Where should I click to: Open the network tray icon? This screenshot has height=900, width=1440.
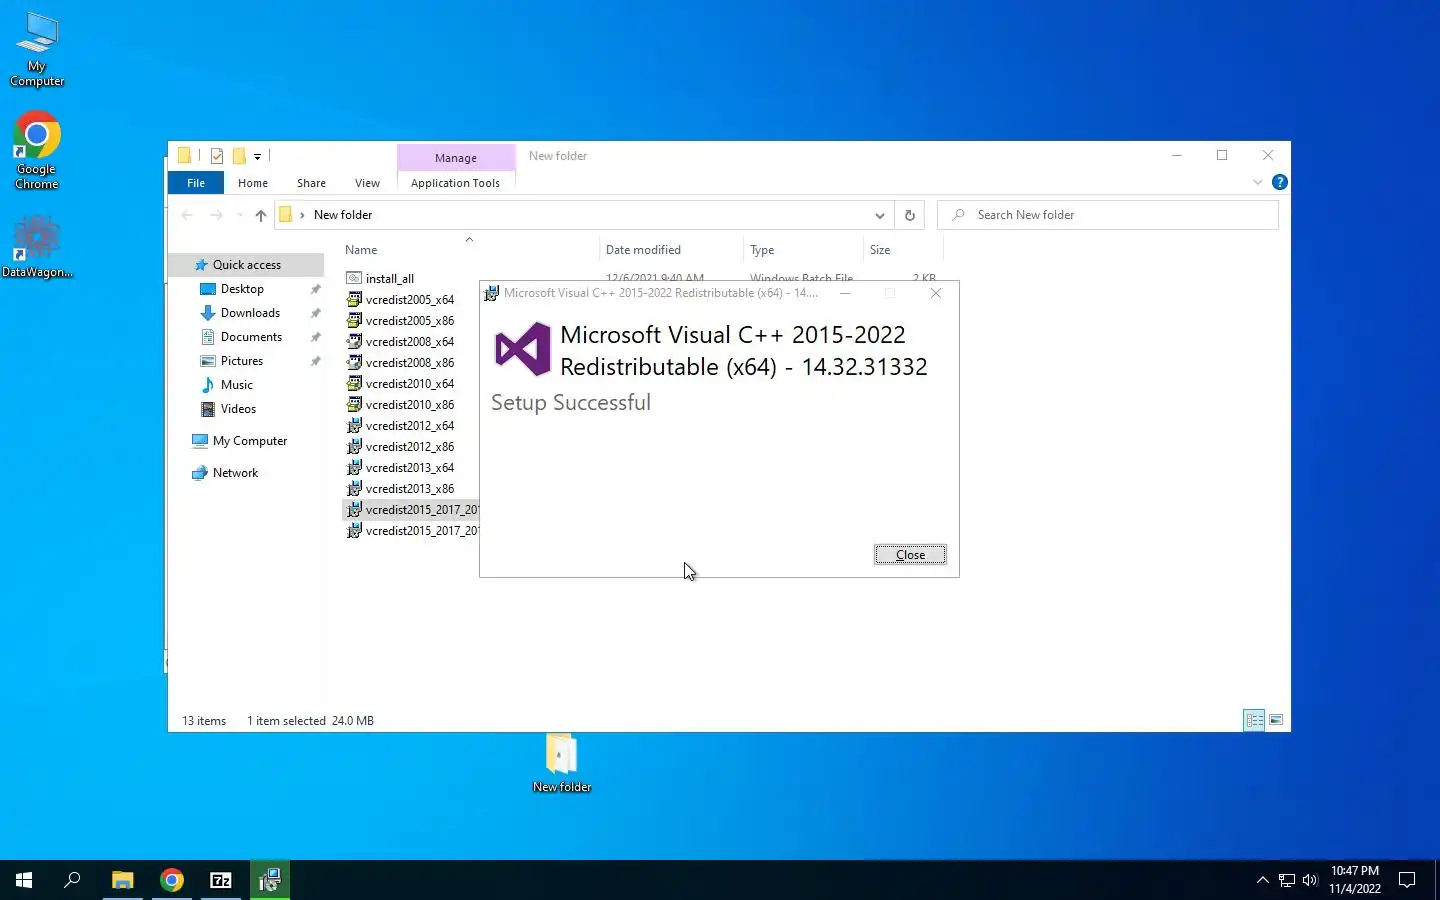pos(1287,880)
